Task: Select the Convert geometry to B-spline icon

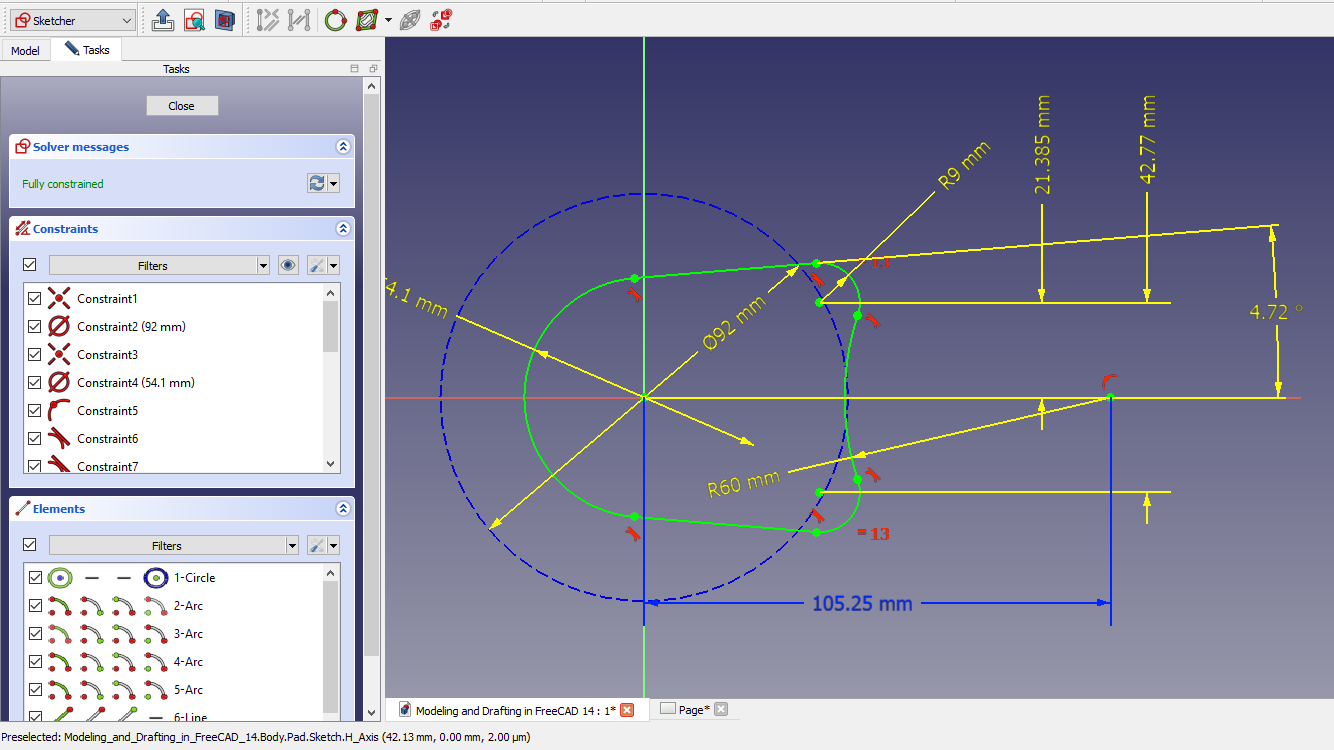Action: (x=336, y=19)
